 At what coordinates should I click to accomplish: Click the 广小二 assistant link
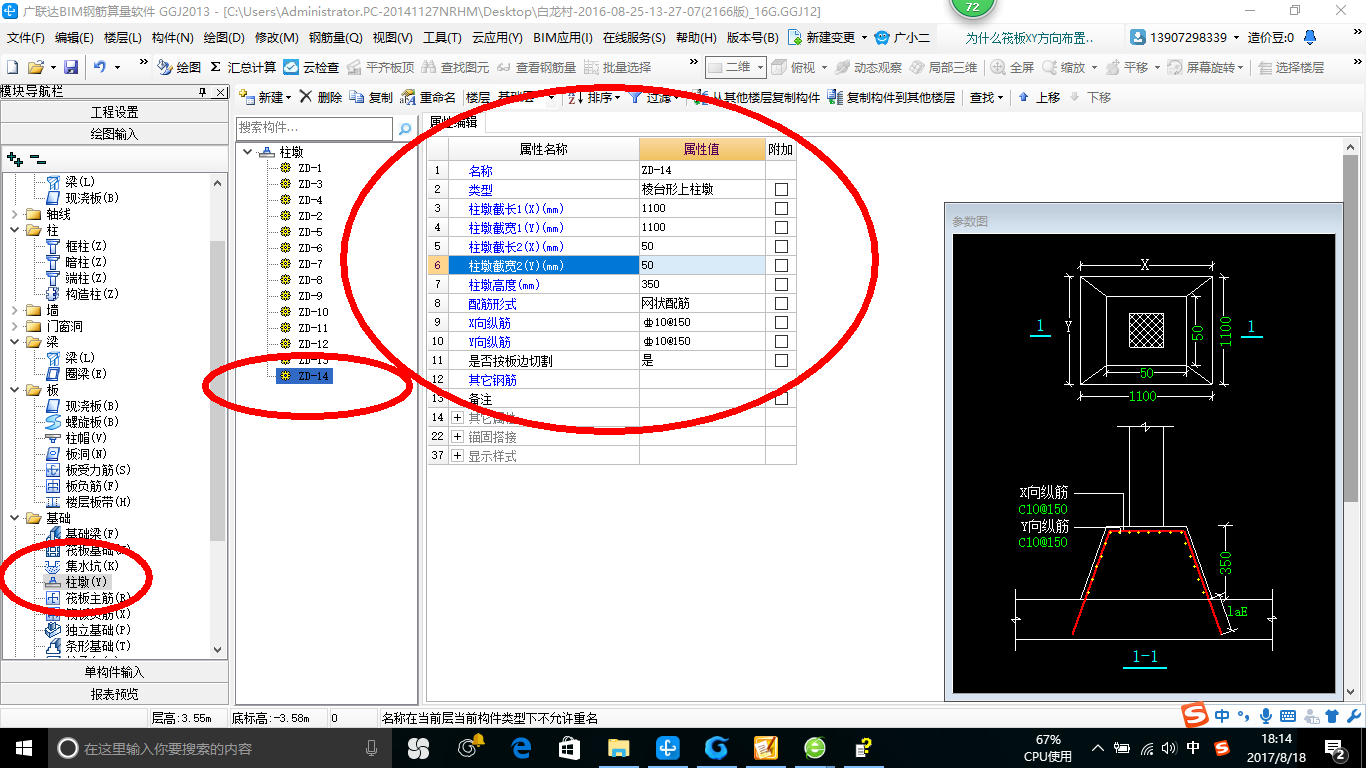[902, 38]
